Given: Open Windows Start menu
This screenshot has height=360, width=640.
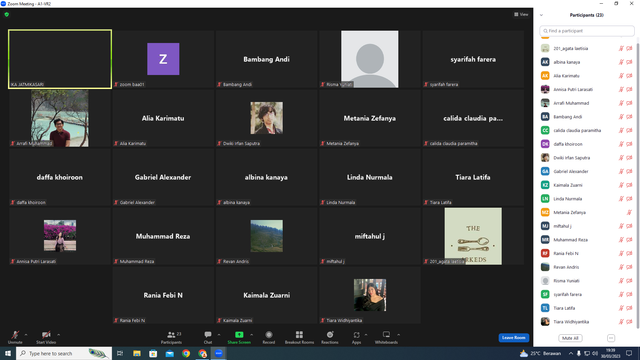Looking at the screenshot, I should click(7, 353).
